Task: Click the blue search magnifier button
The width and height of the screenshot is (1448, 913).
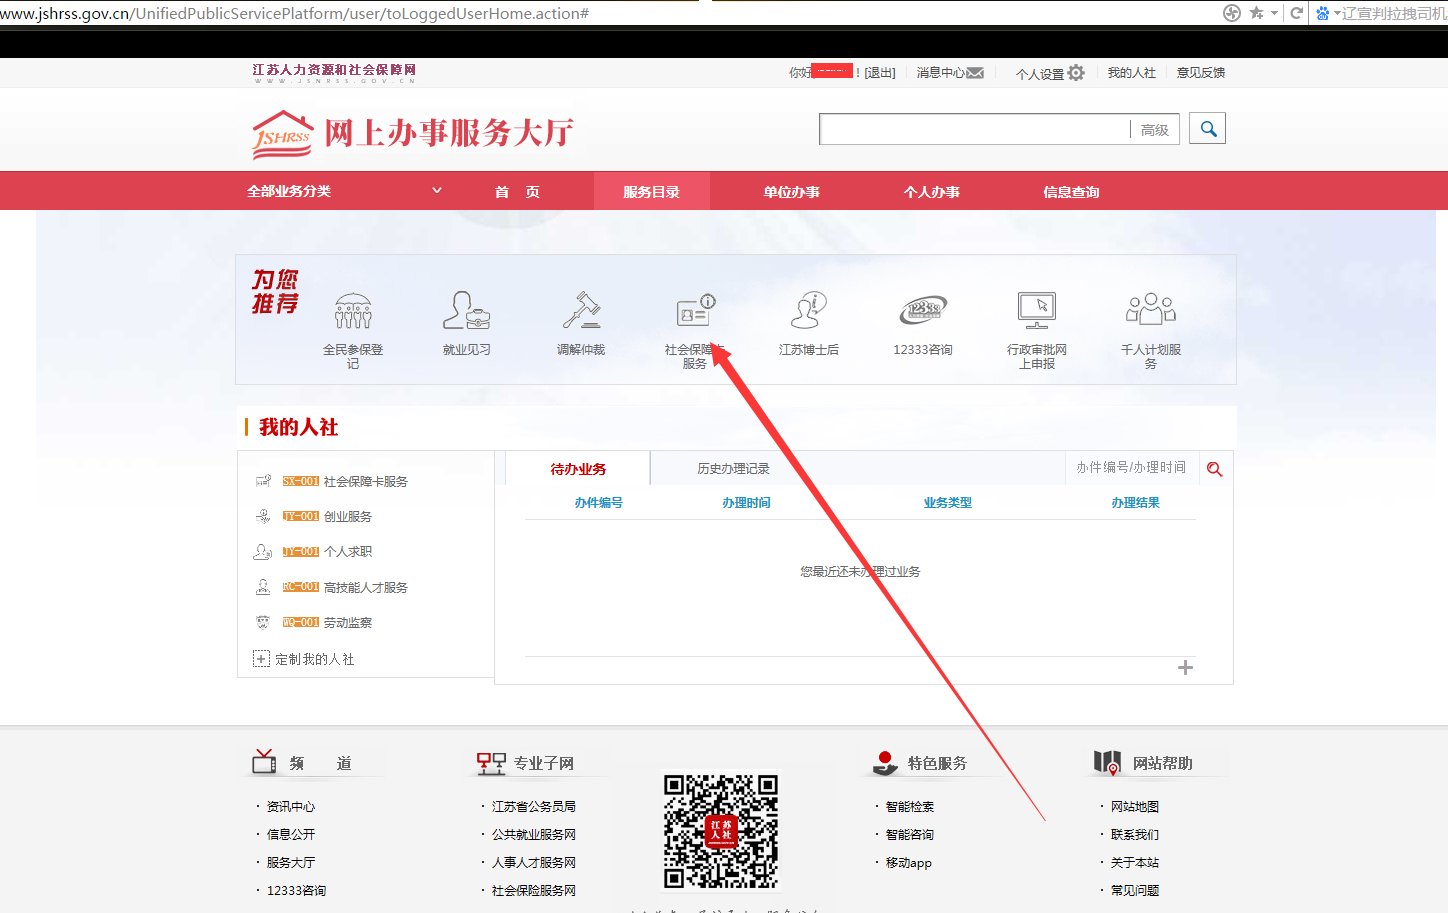Action: 1207,128
